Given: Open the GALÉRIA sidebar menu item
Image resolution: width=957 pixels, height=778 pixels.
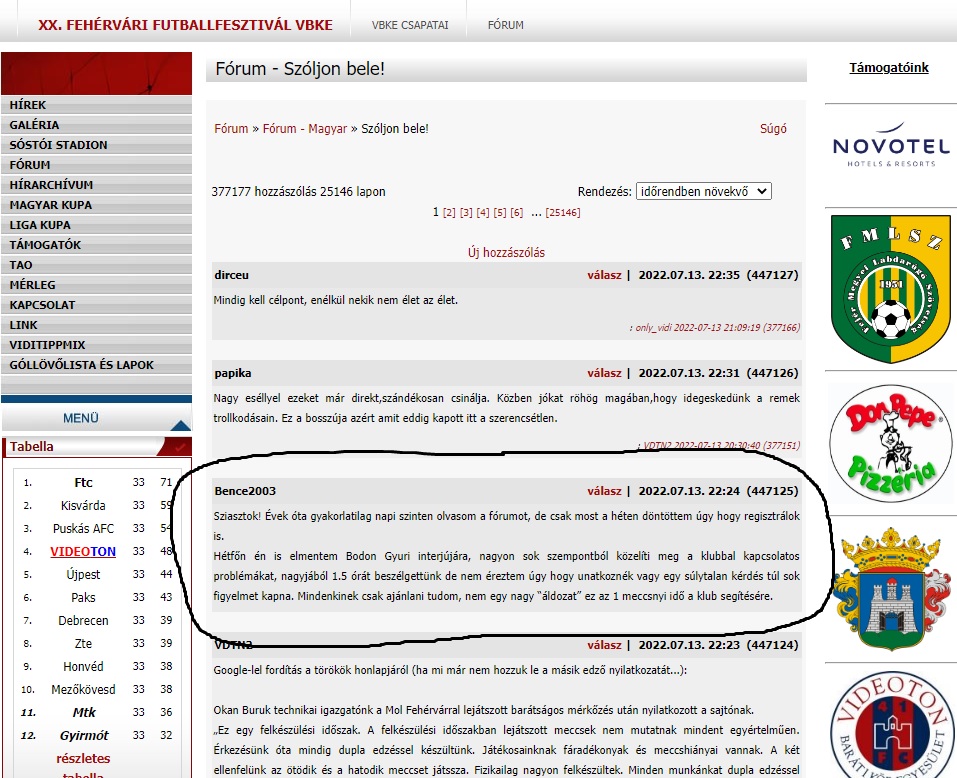Looking at the screenshot, I should (35, 125).
